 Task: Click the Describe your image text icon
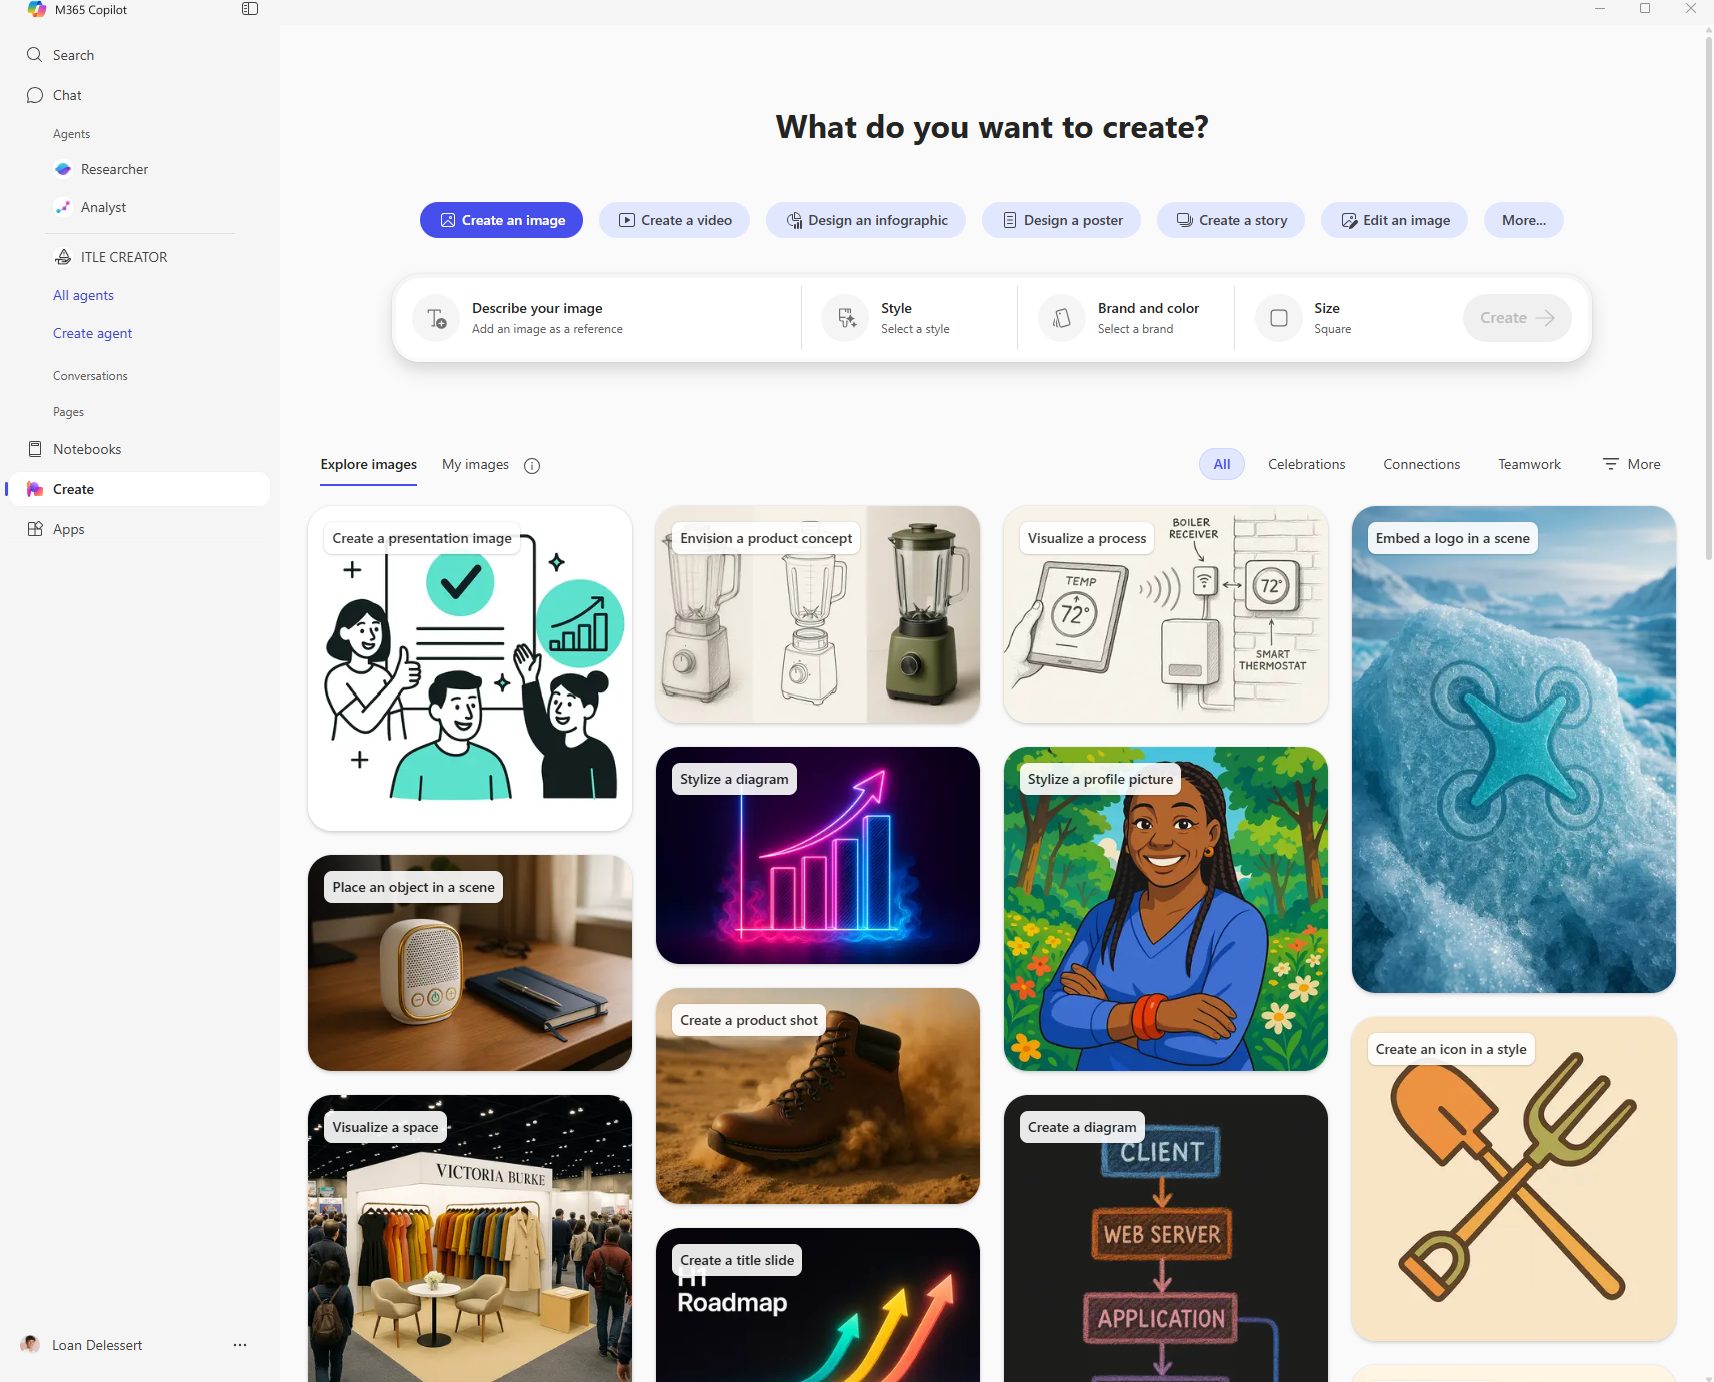pyautogui.click(x=436, y=318)
